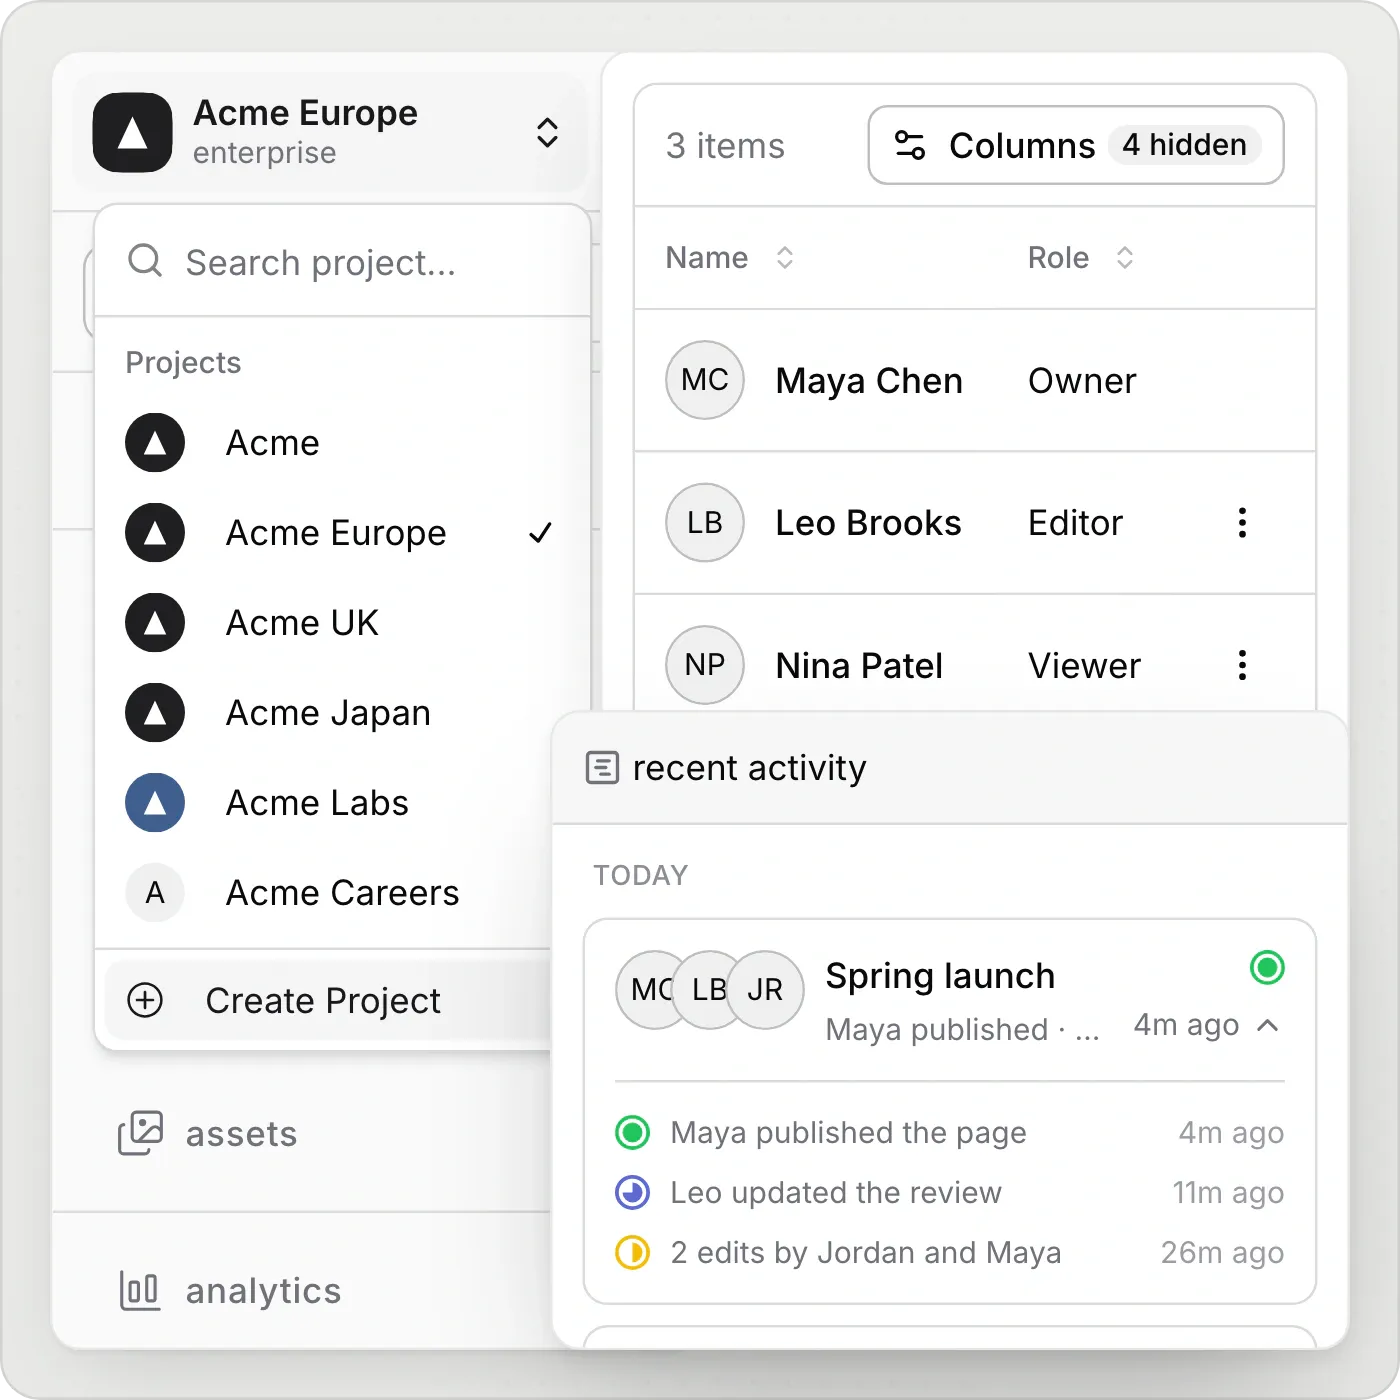Viewport: 1400px width, 1400px height.
Task: Click the search magnifier icon
Action: (145, 261)
